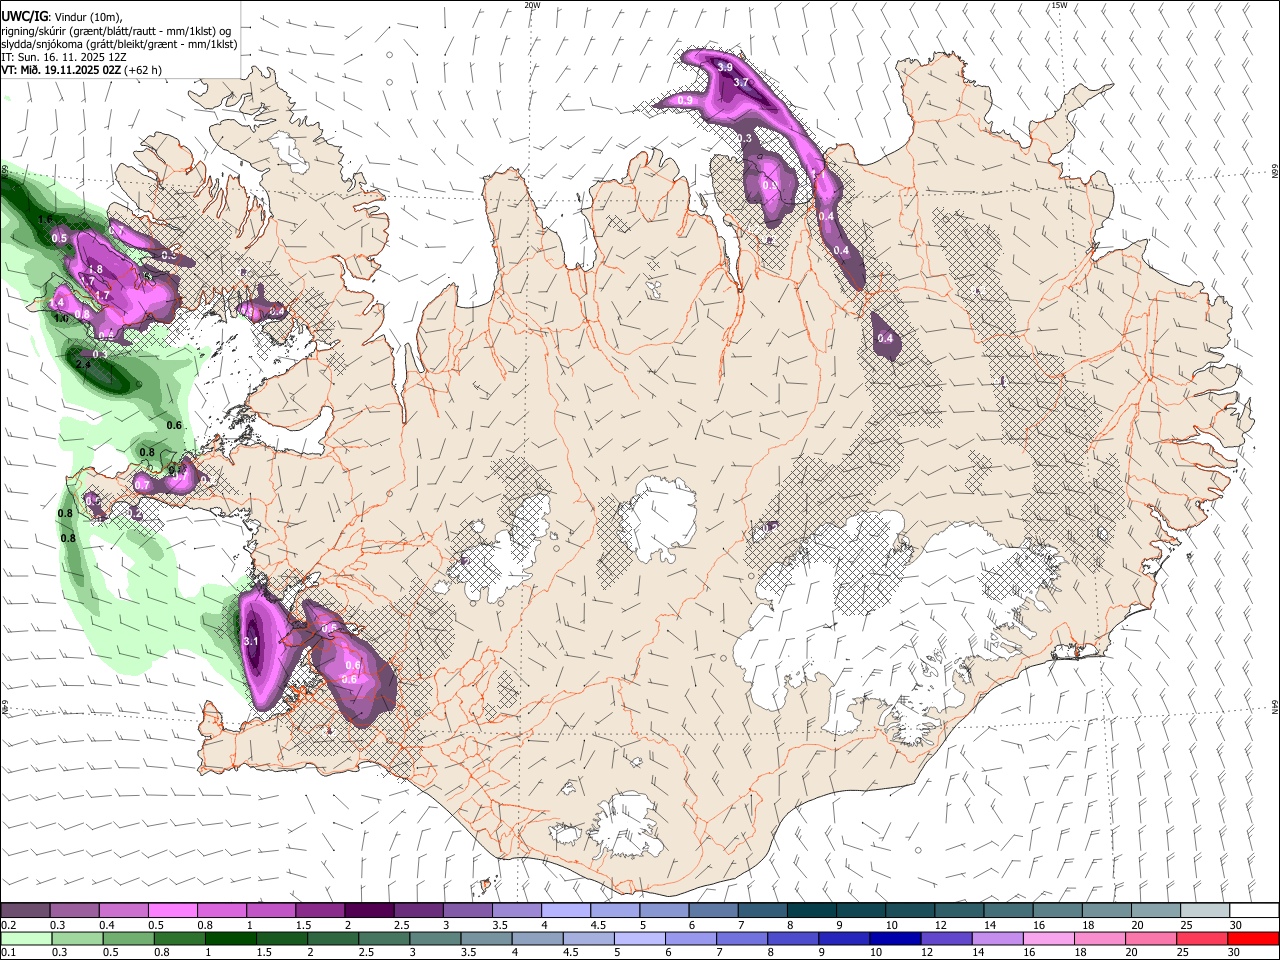
Task: Click the 30 label on the rain scale
Action: coord(1234,952)
